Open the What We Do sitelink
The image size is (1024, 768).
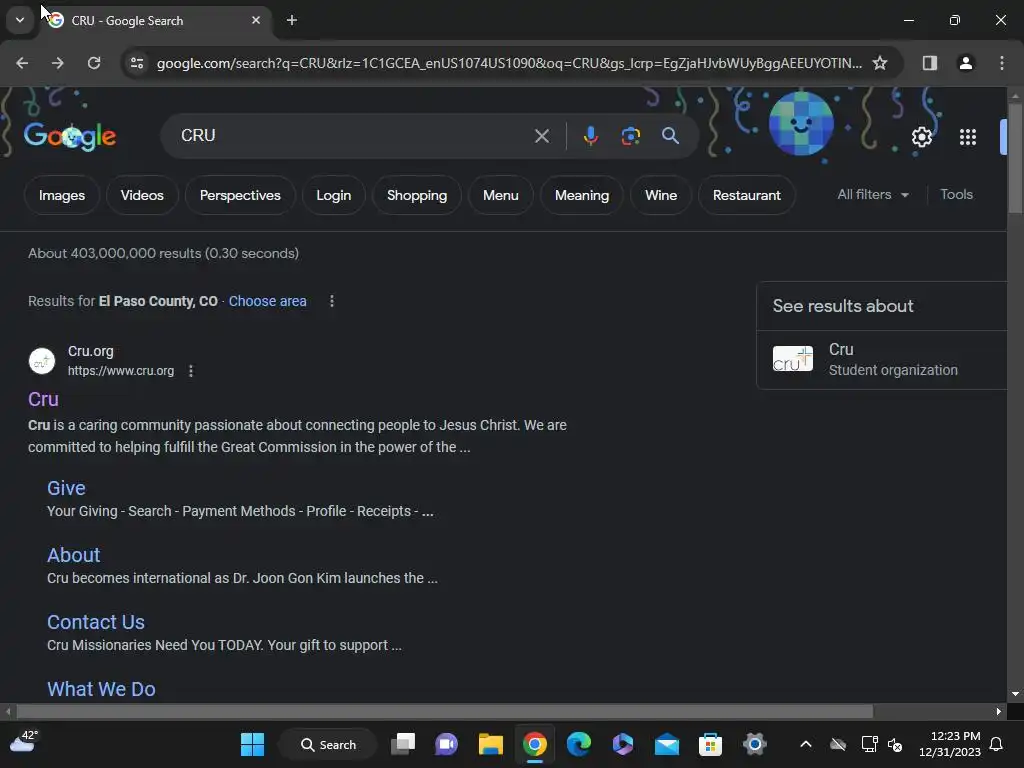click(101, 689)
